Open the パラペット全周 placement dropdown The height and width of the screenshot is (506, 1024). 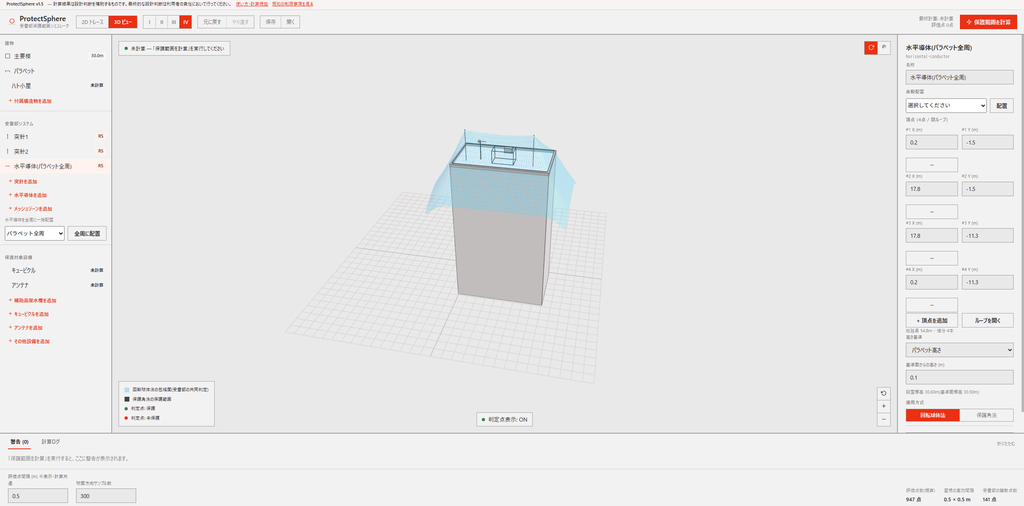[x=35, y=233]
